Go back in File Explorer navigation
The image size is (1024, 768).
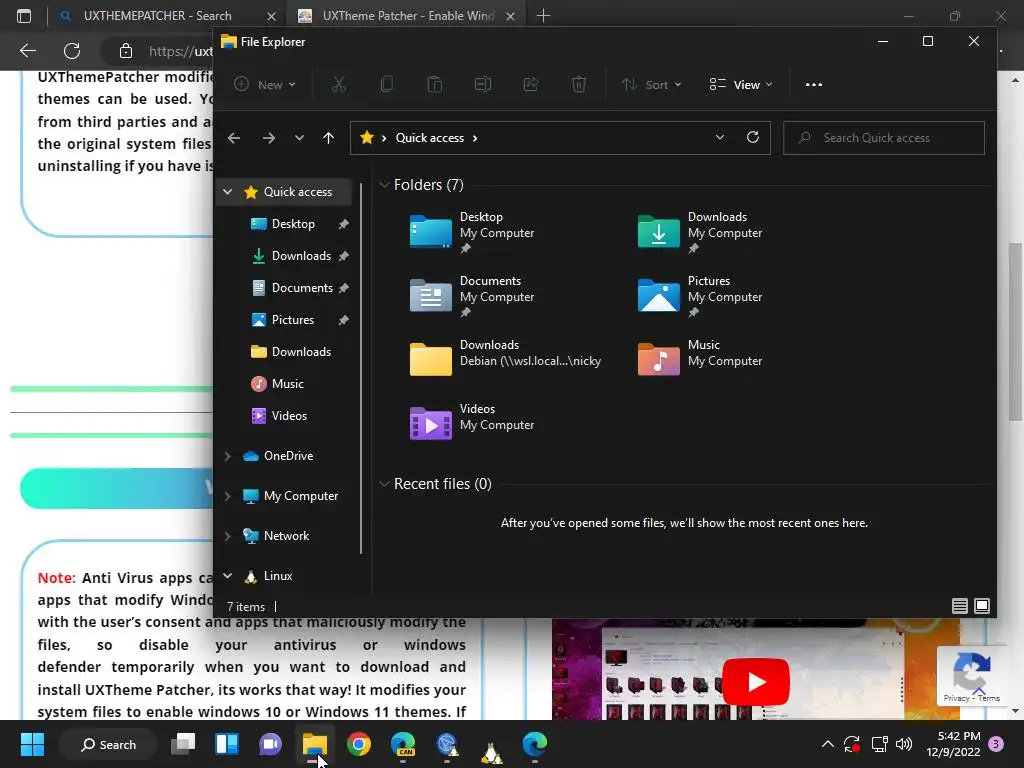[234, 138]
